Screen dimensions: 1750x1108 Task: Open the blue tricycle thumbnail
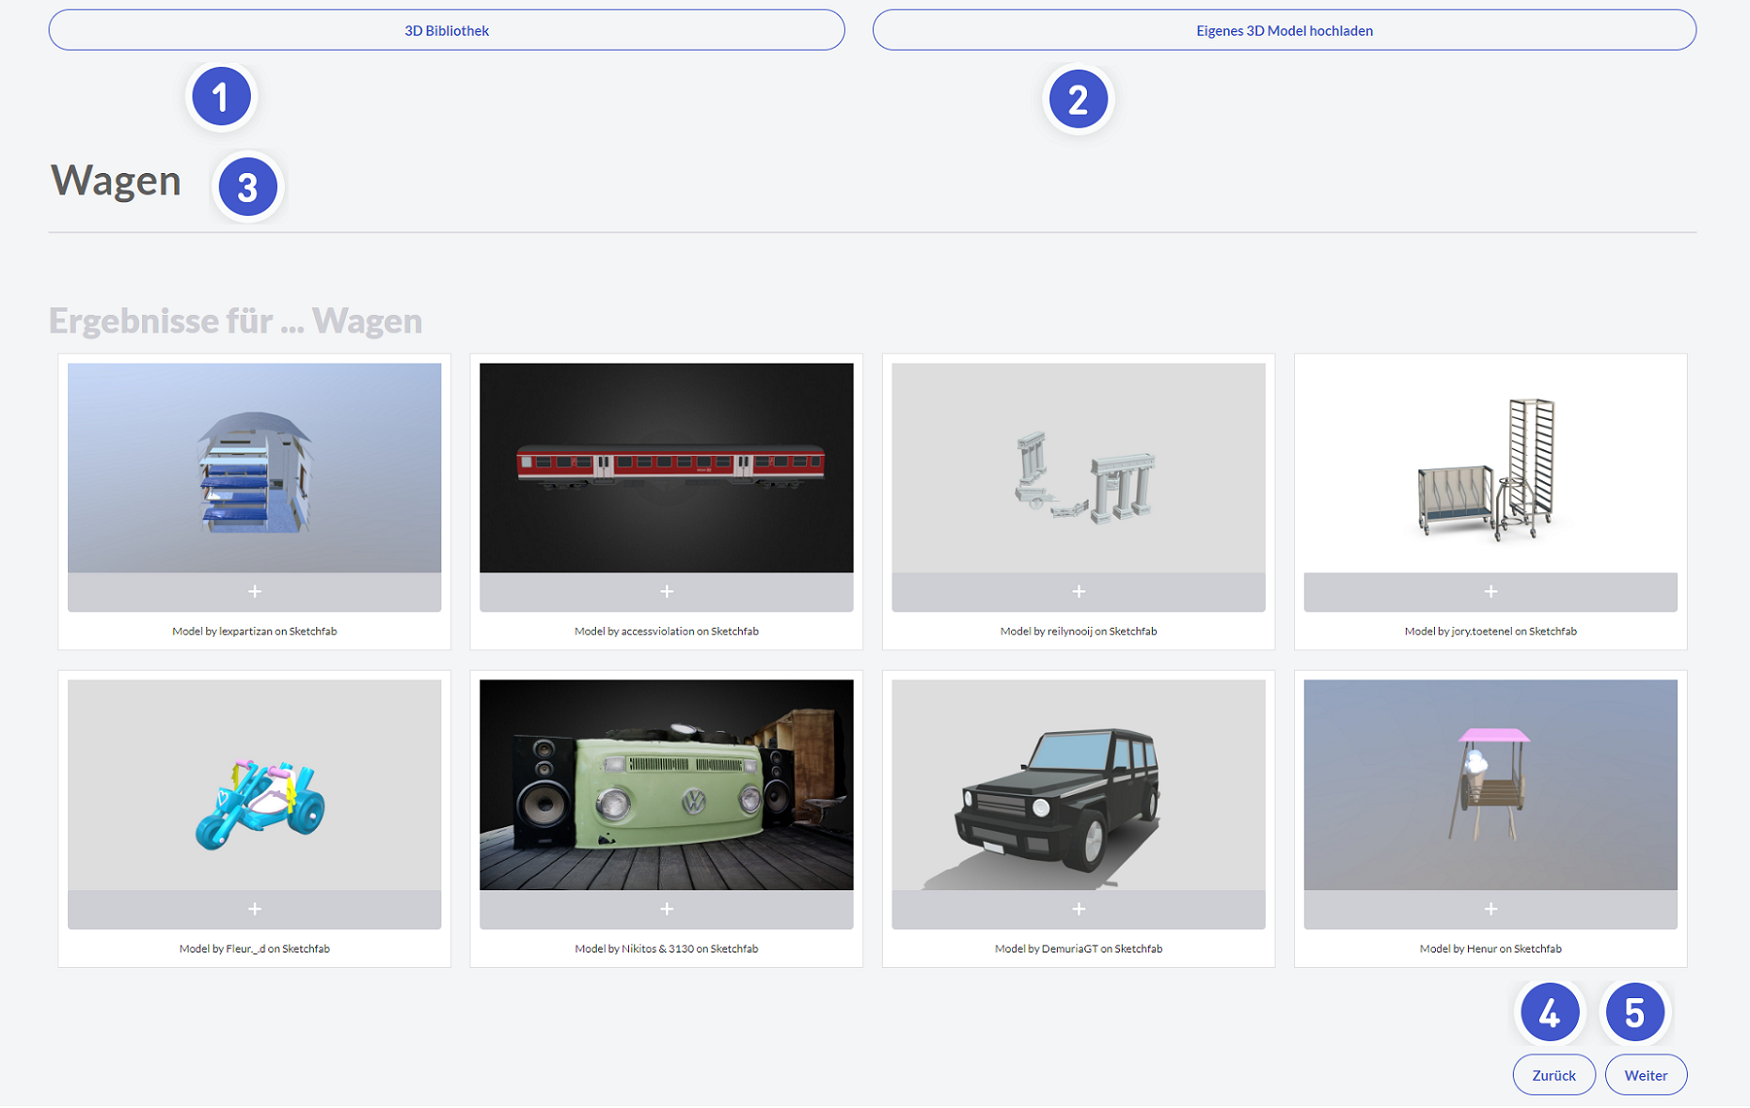point(254,785)
